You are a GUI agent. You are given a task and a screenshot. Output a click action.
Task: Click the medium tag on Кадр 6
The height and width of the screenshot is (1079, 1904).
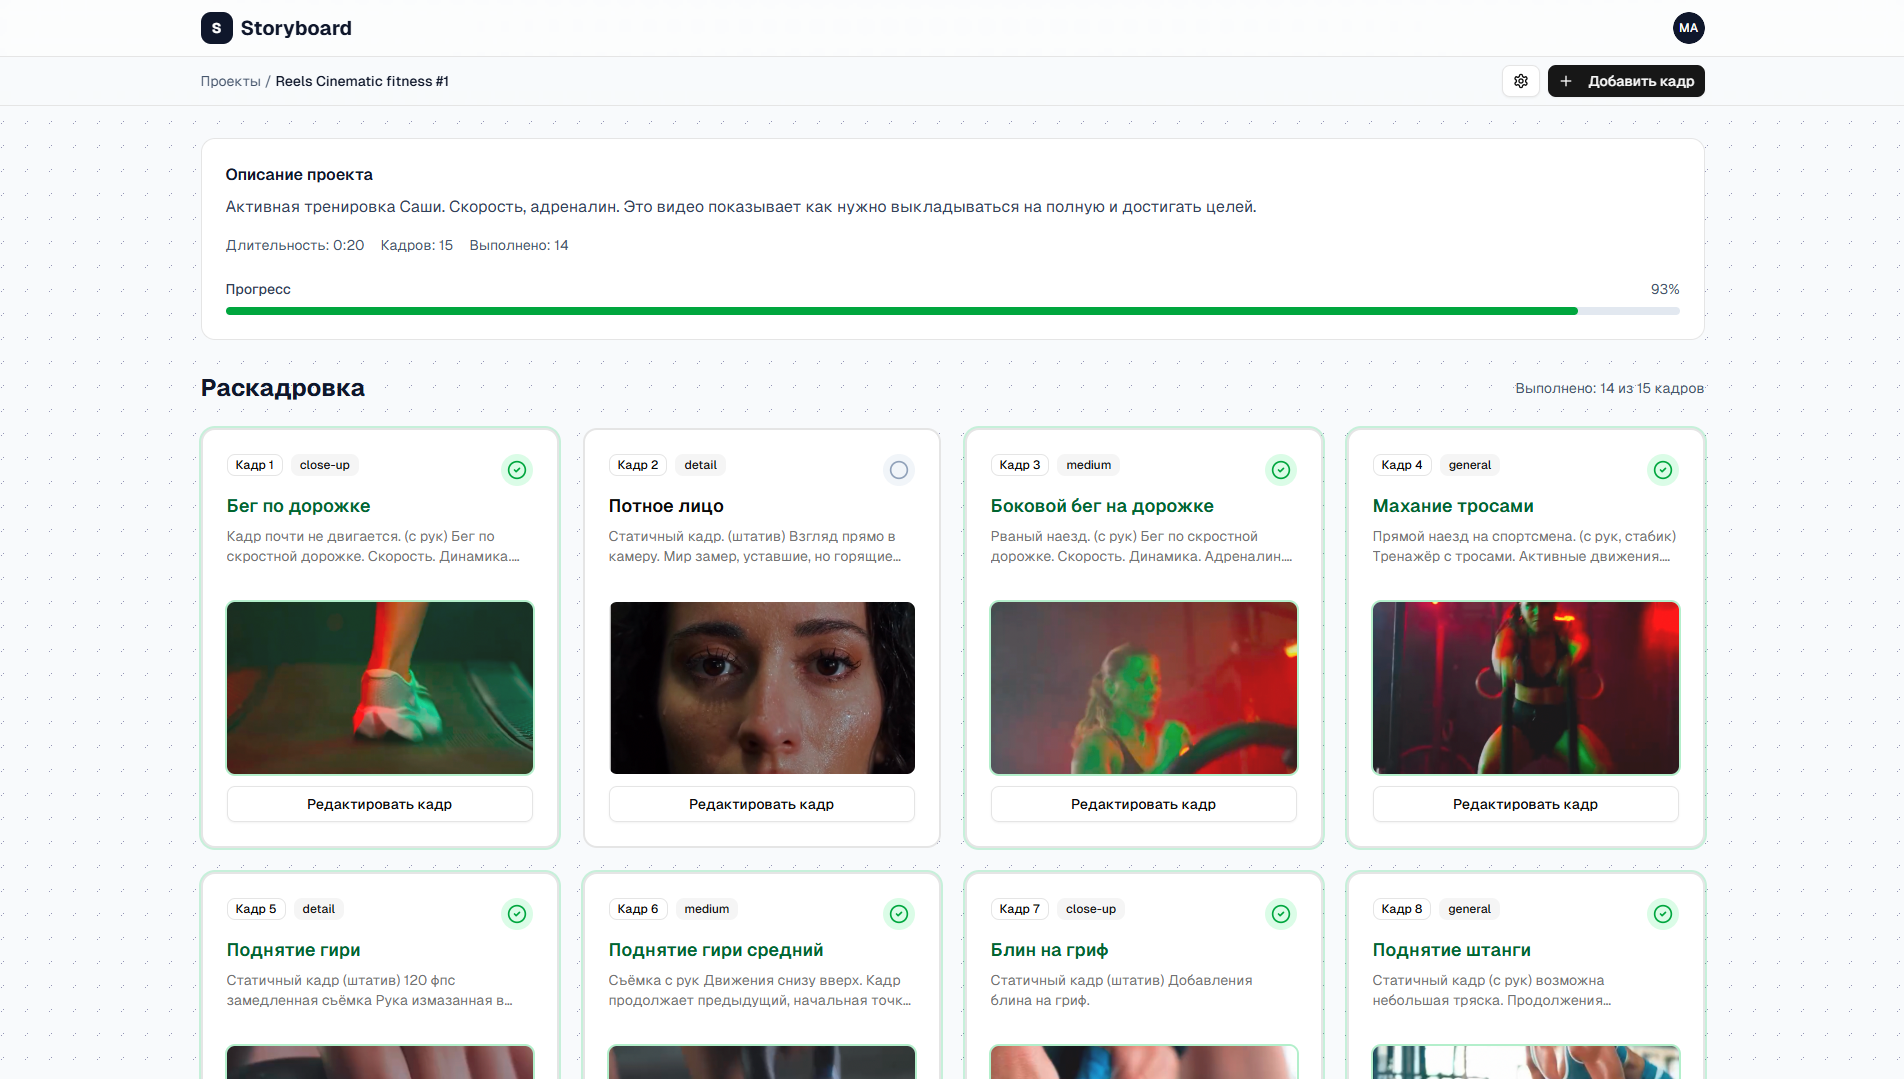(707, 909)
